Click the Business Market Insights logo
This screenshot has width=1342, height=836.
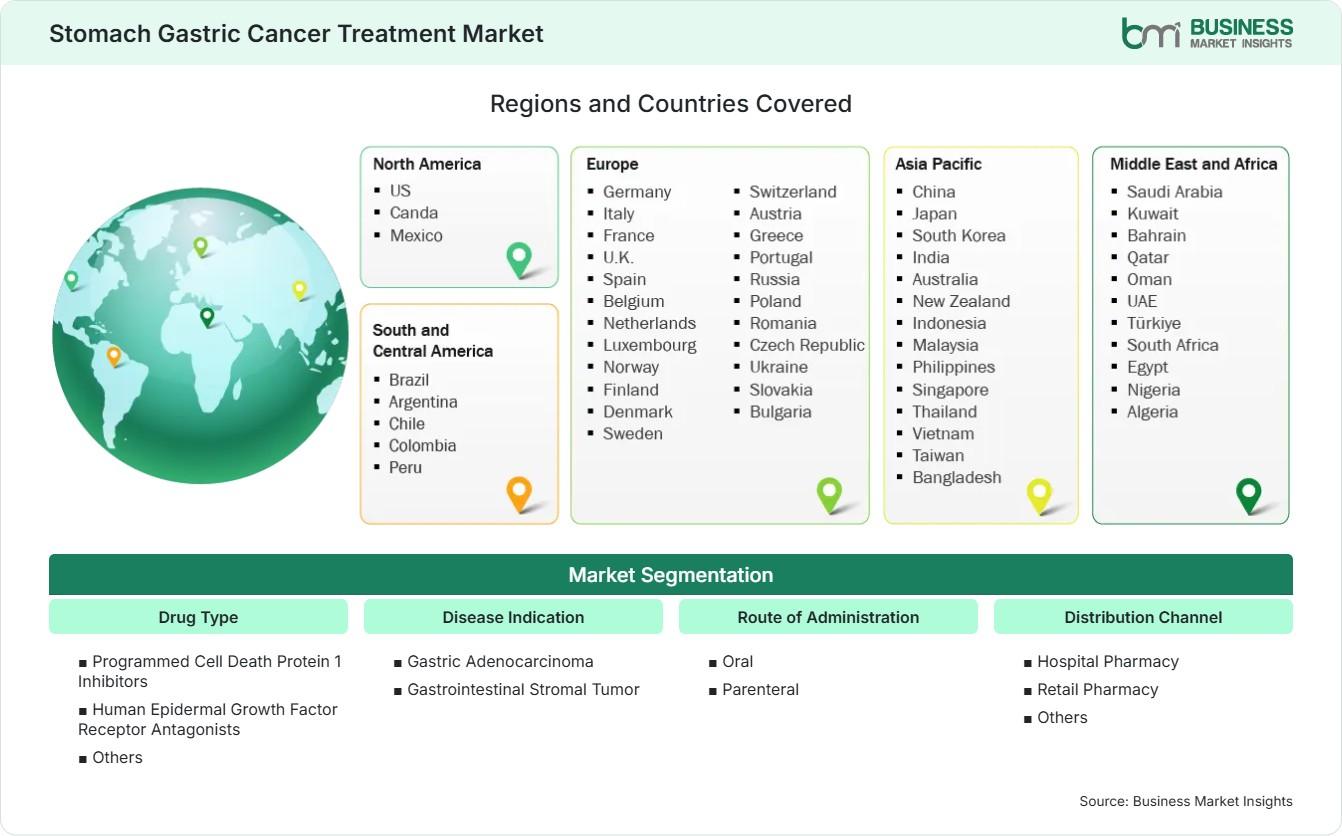click(1207, 33)
